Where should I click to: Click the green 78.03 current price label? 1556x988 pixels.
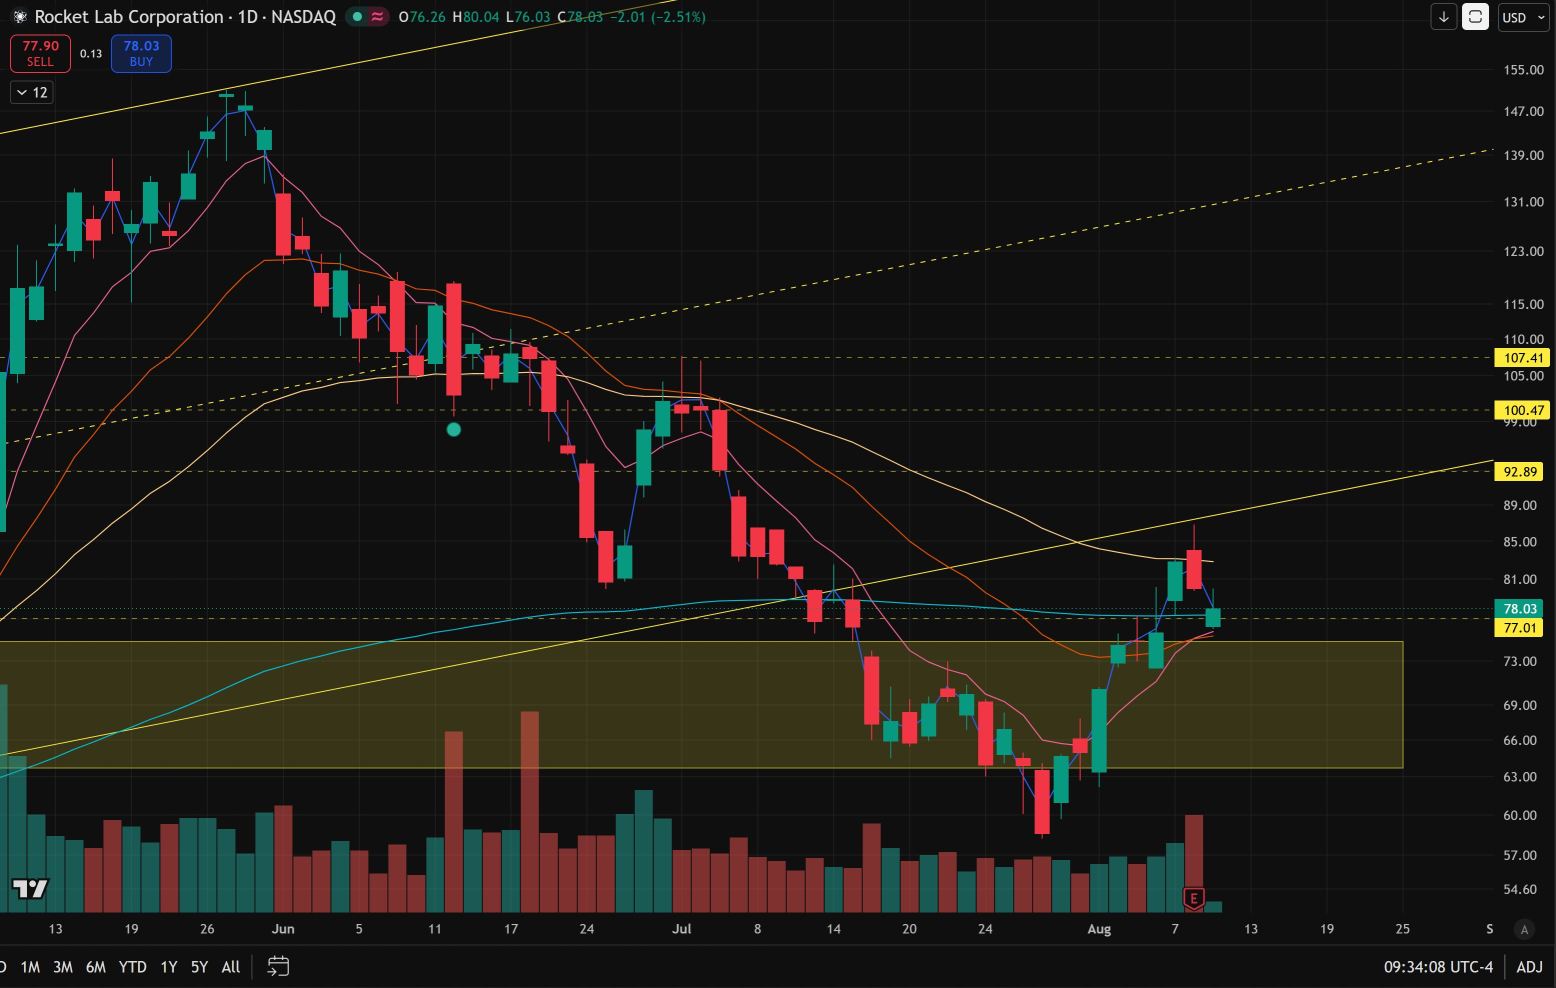coord(1520,609)
